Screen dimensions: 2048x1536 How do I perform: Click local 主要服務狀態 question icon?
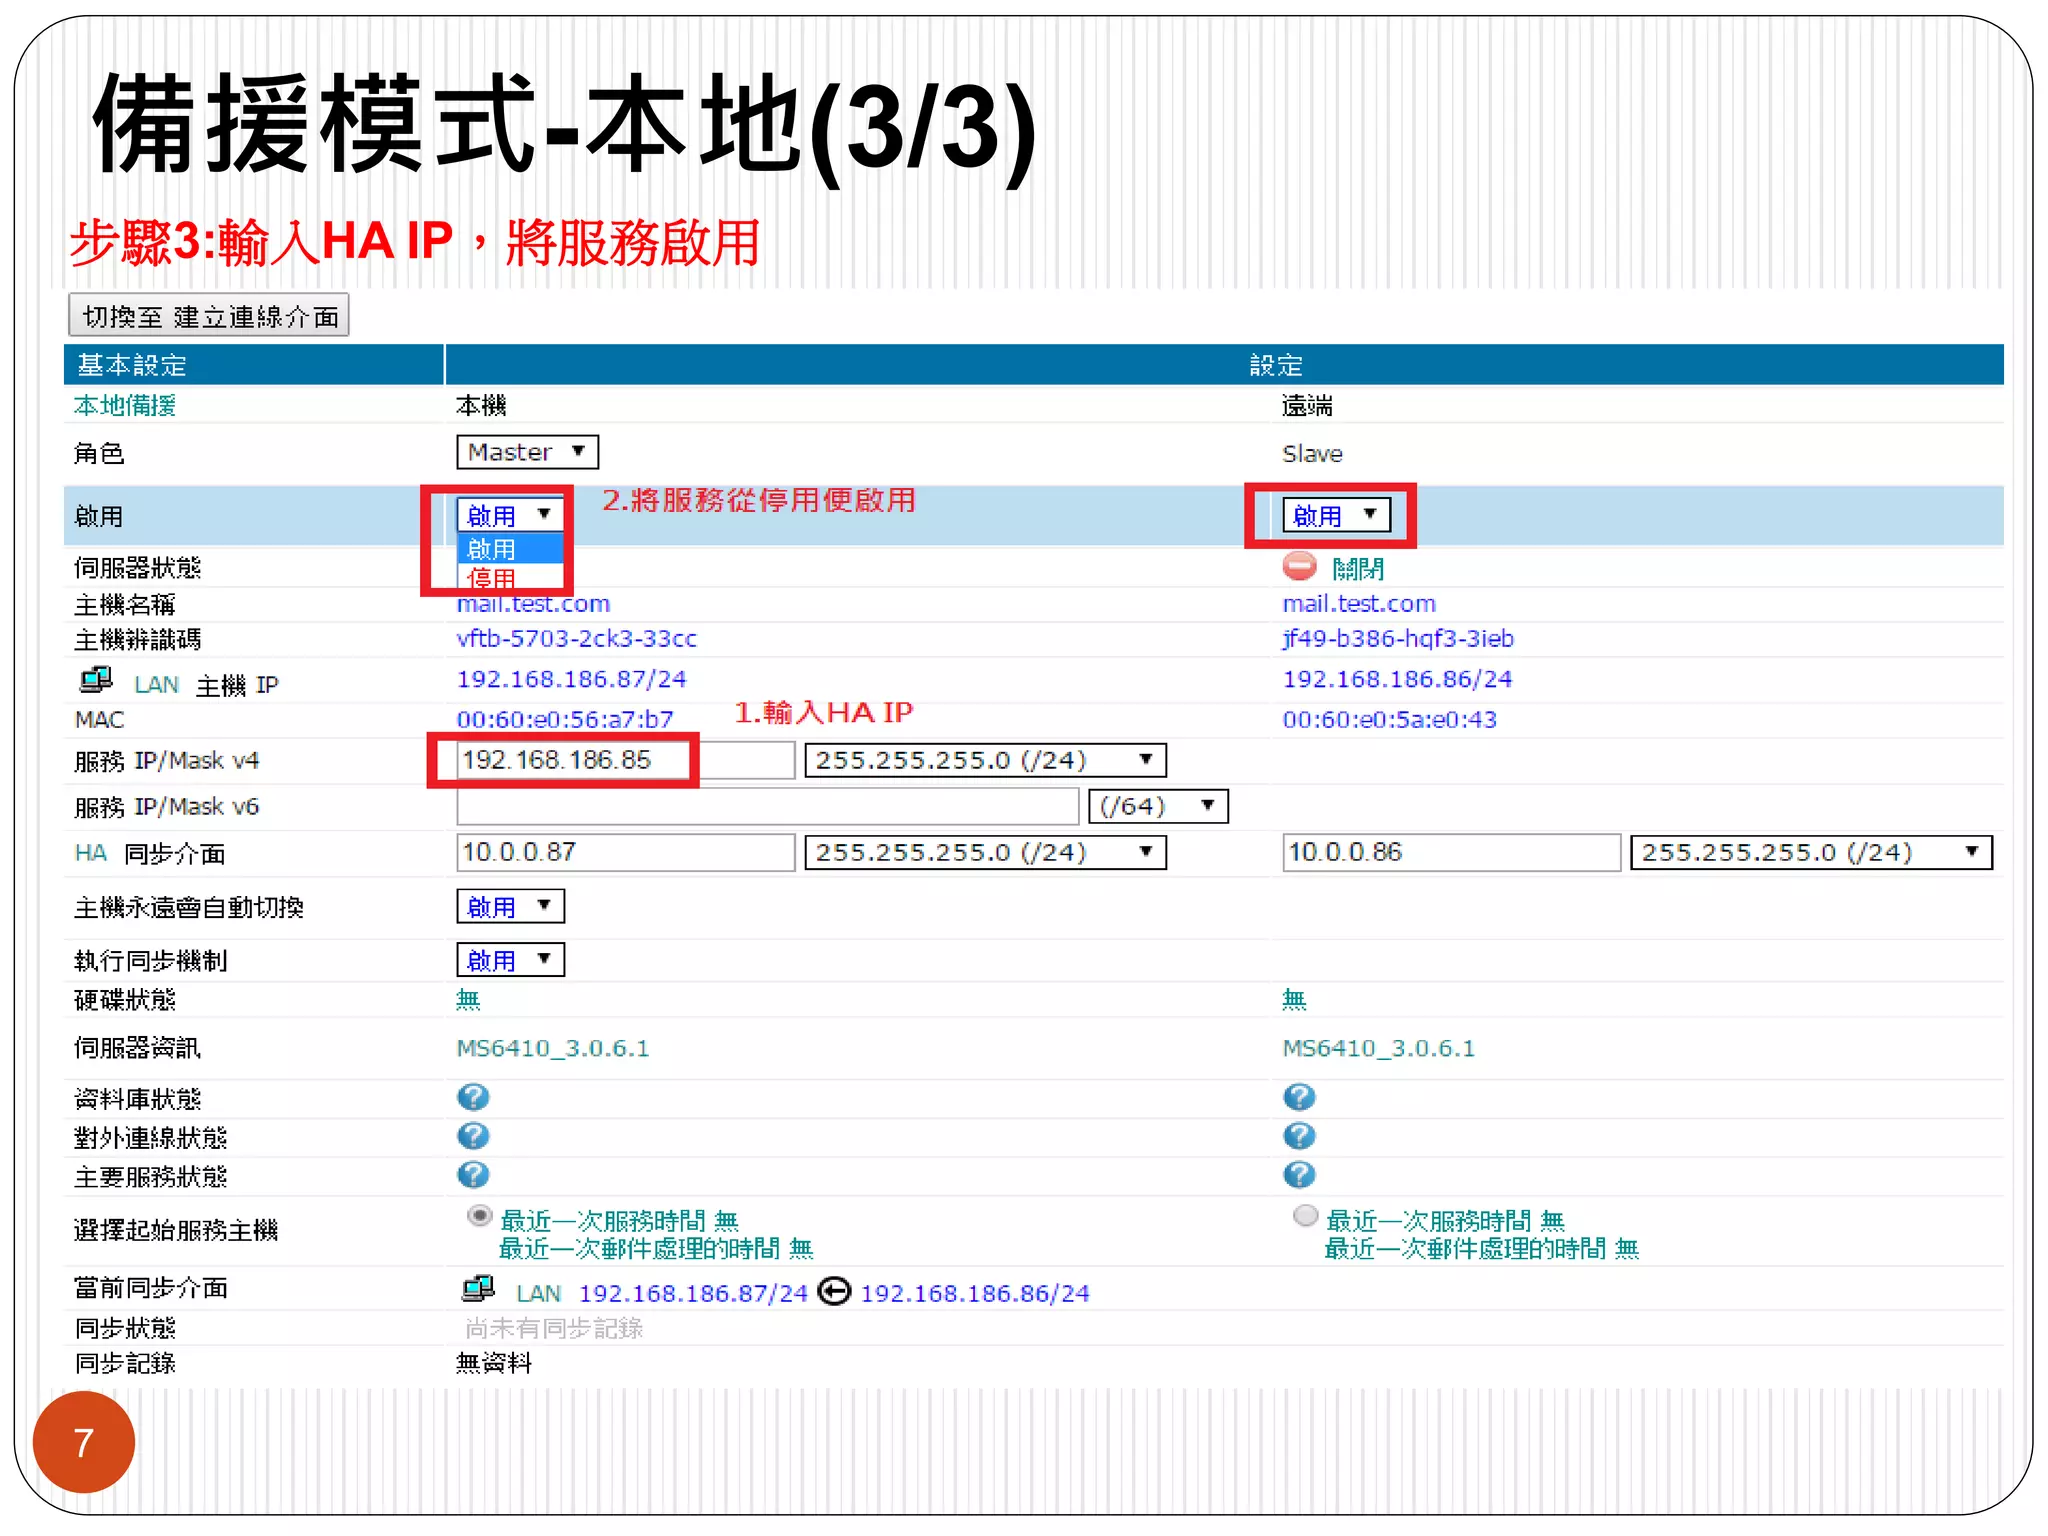(x=473, y=1175)
